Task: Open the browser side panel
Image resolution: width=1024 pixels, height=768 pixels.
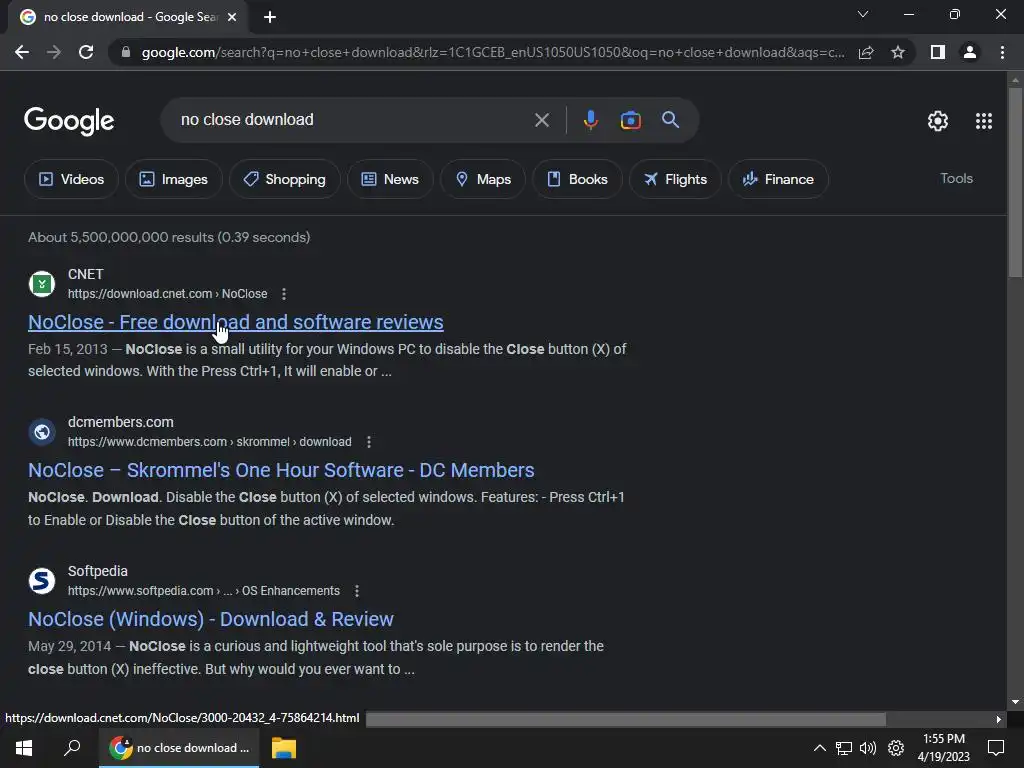Action: coord(938,52)
